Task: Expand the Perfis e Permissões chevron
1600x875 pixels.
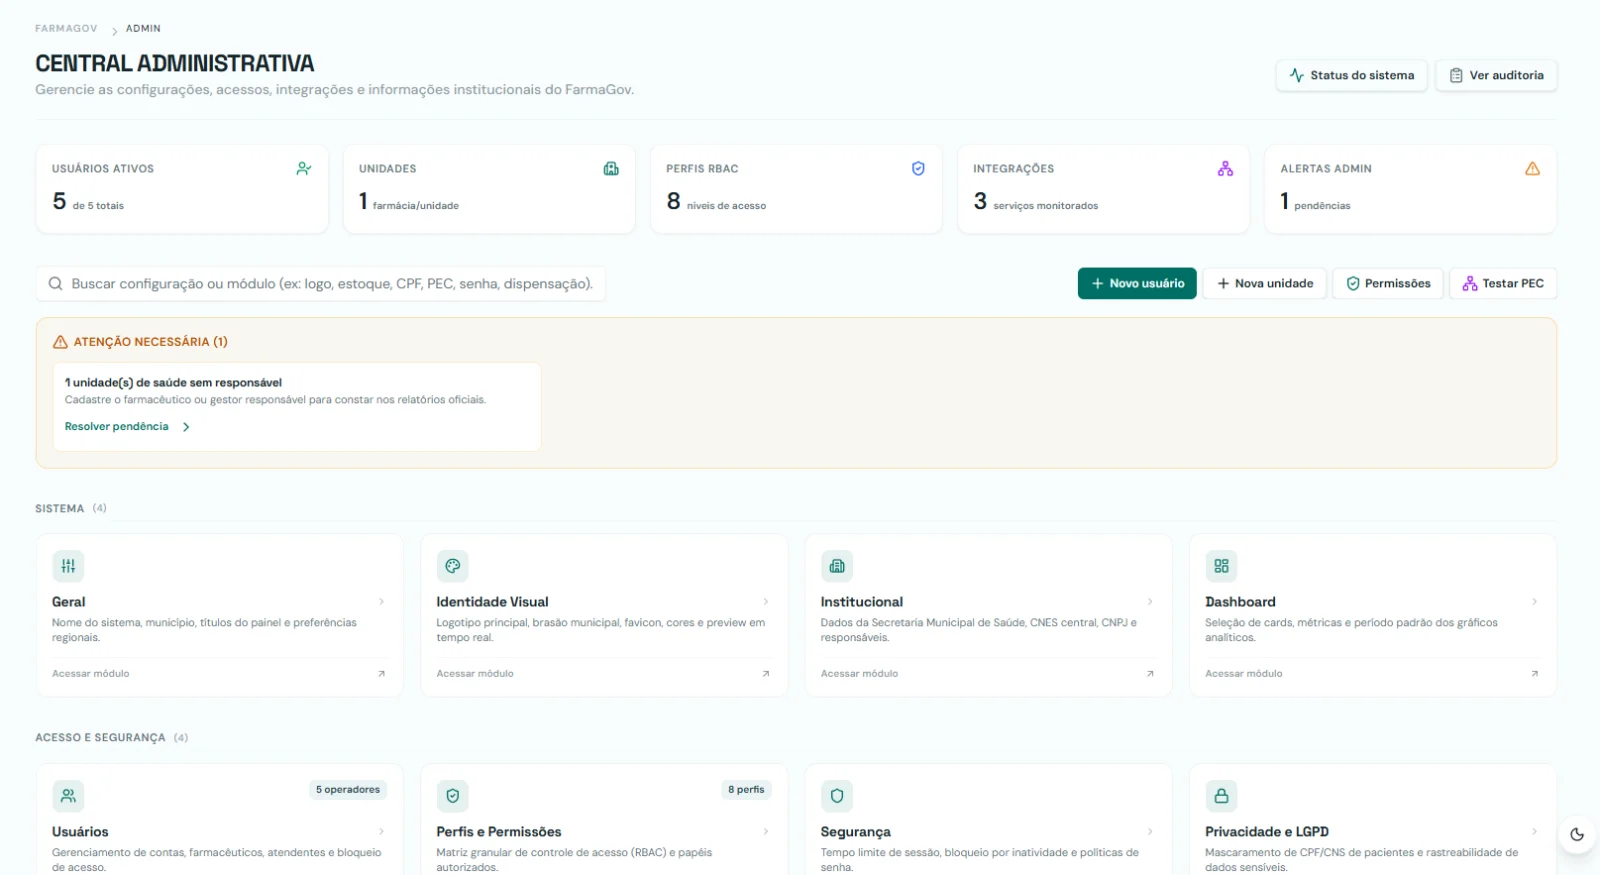Action: point(766,832)
